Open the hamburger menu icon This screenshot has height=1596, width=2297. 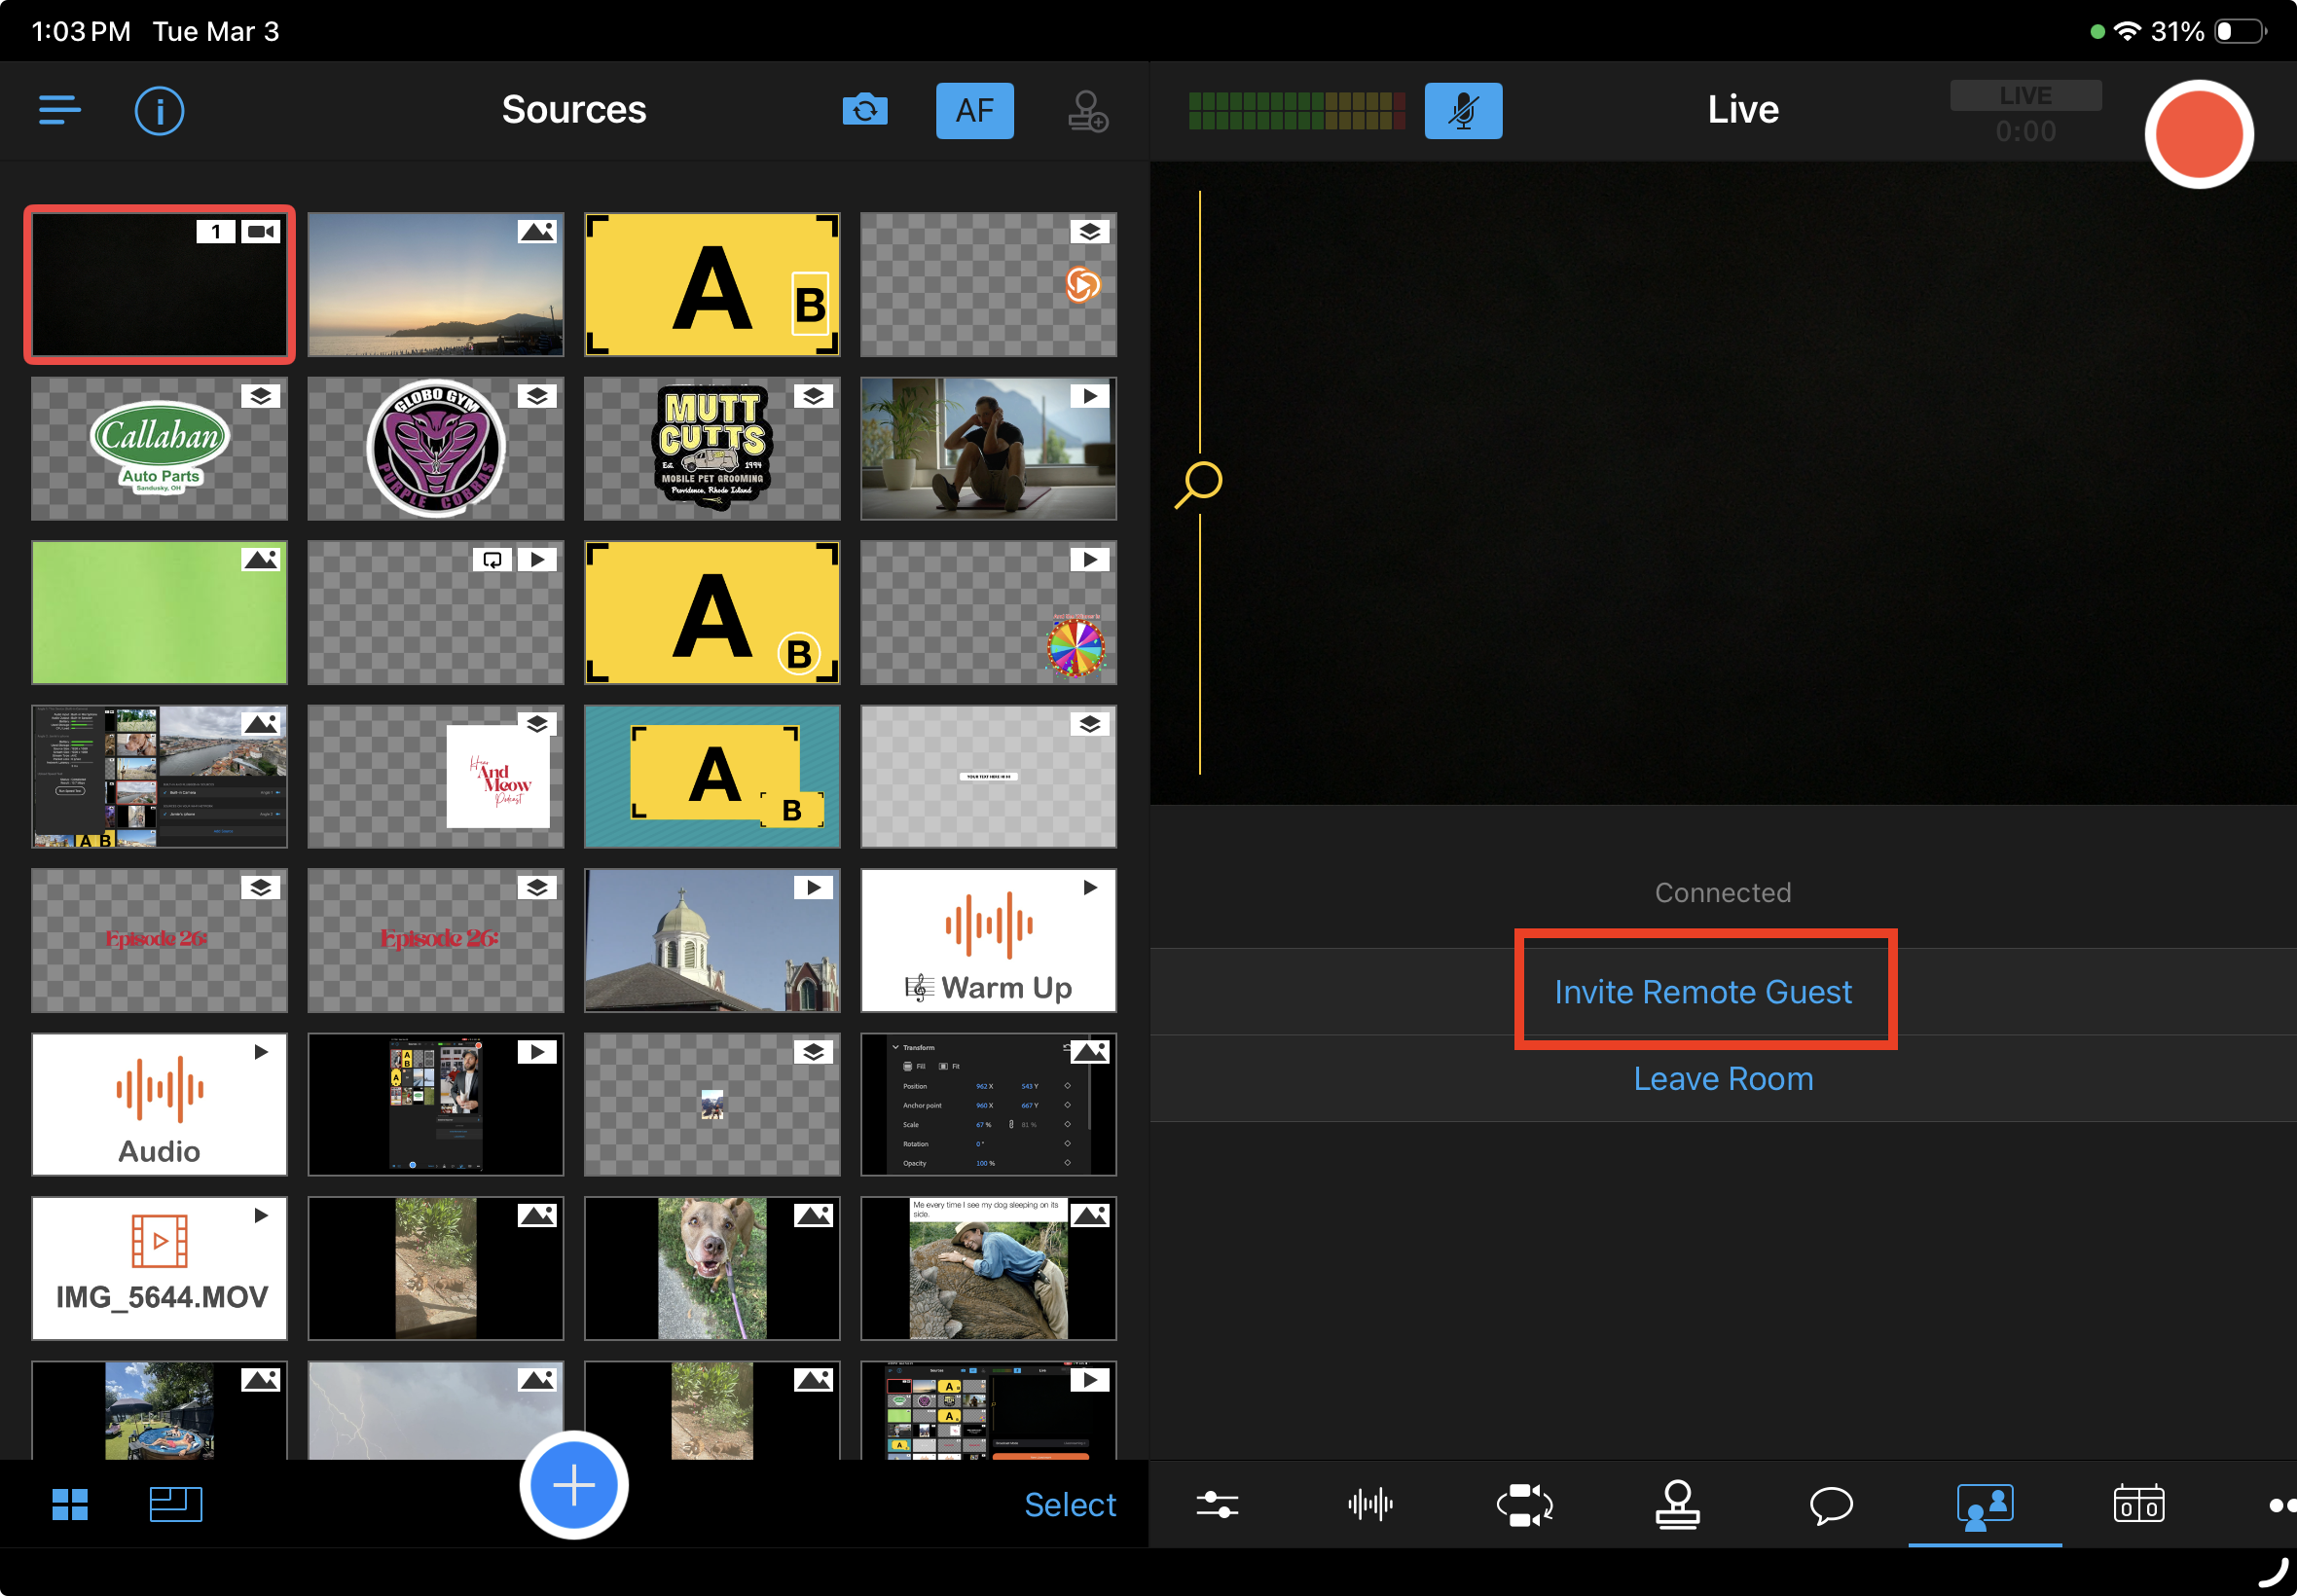pos(59,110)
